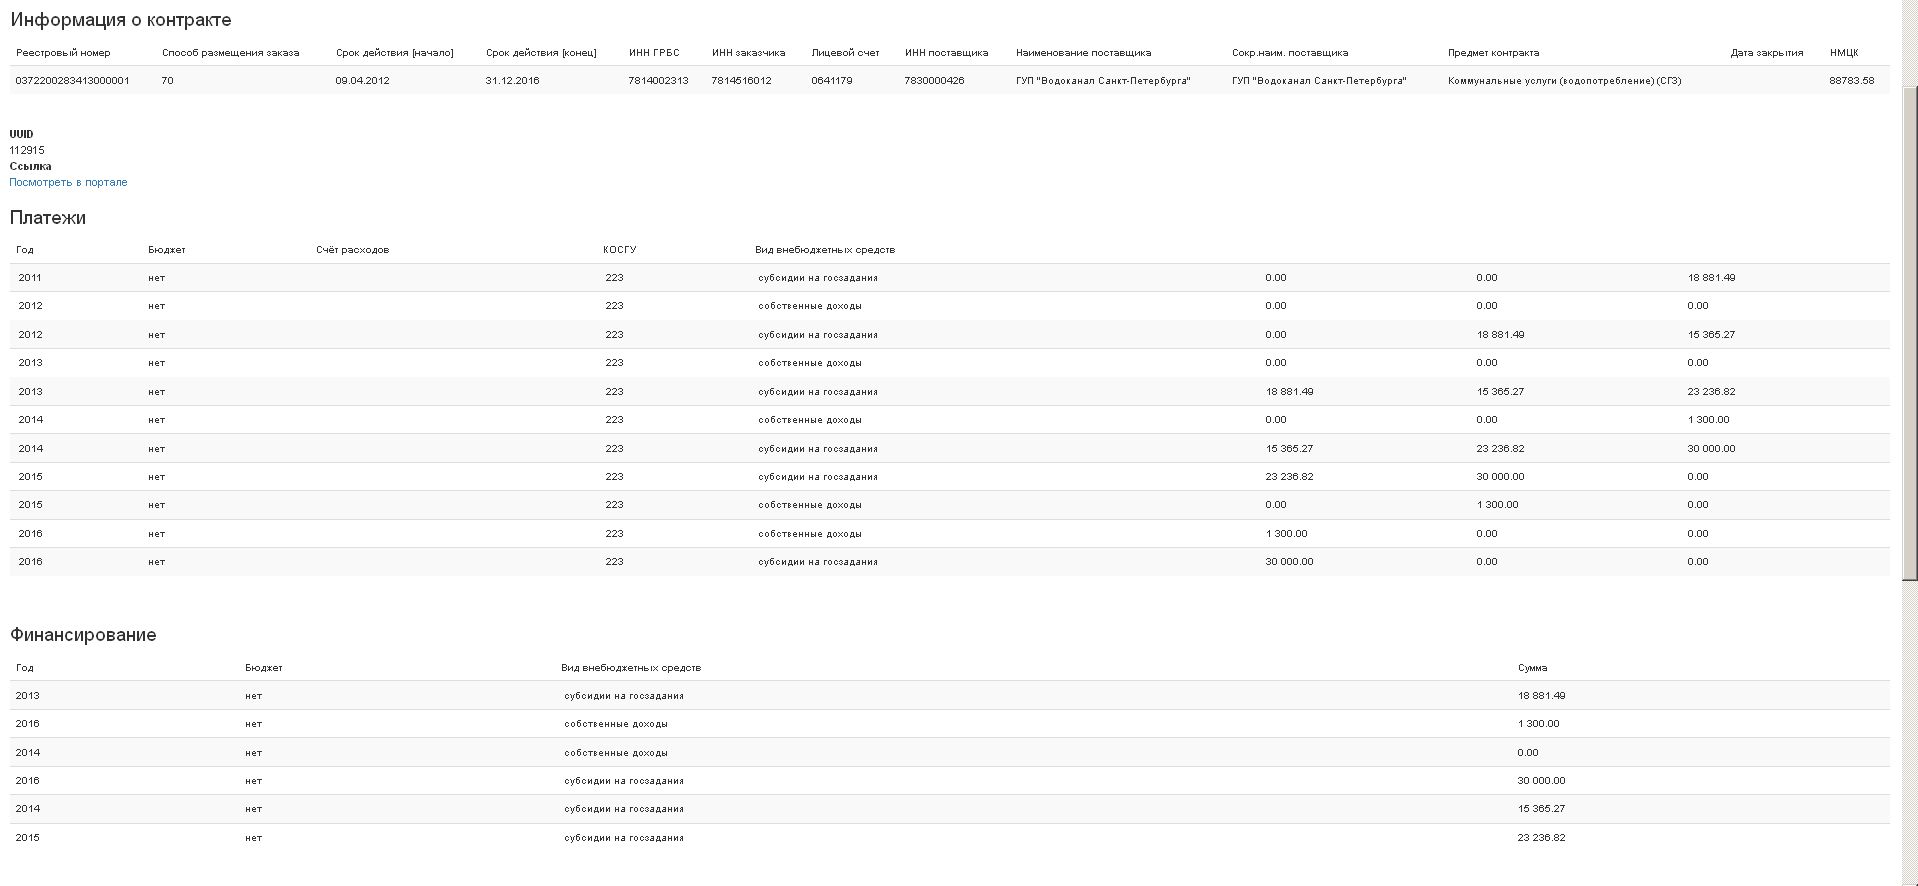
Task: Click the "Бюджет" header in Финансирование table
Action: pos(264,668)
